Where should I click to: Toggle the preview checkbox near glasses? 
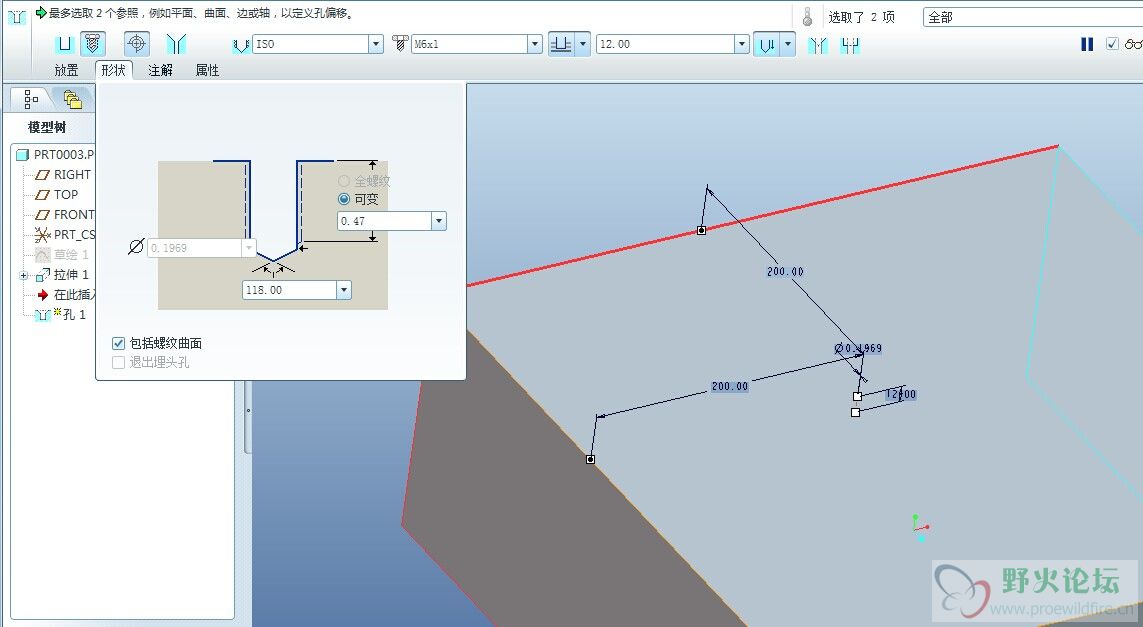coord(1112,44)
